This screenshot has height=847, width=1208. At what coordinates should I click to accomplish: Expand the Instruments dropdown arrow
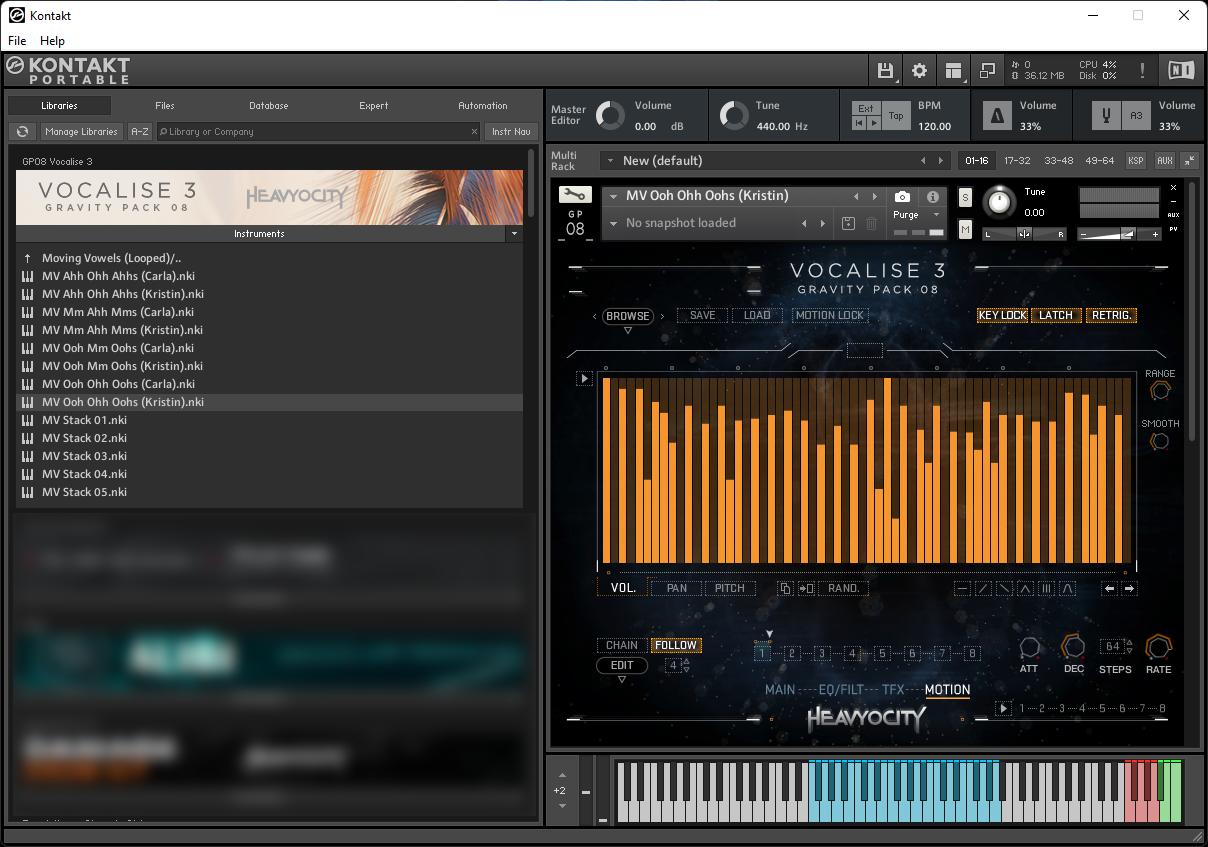click(514, 234)
